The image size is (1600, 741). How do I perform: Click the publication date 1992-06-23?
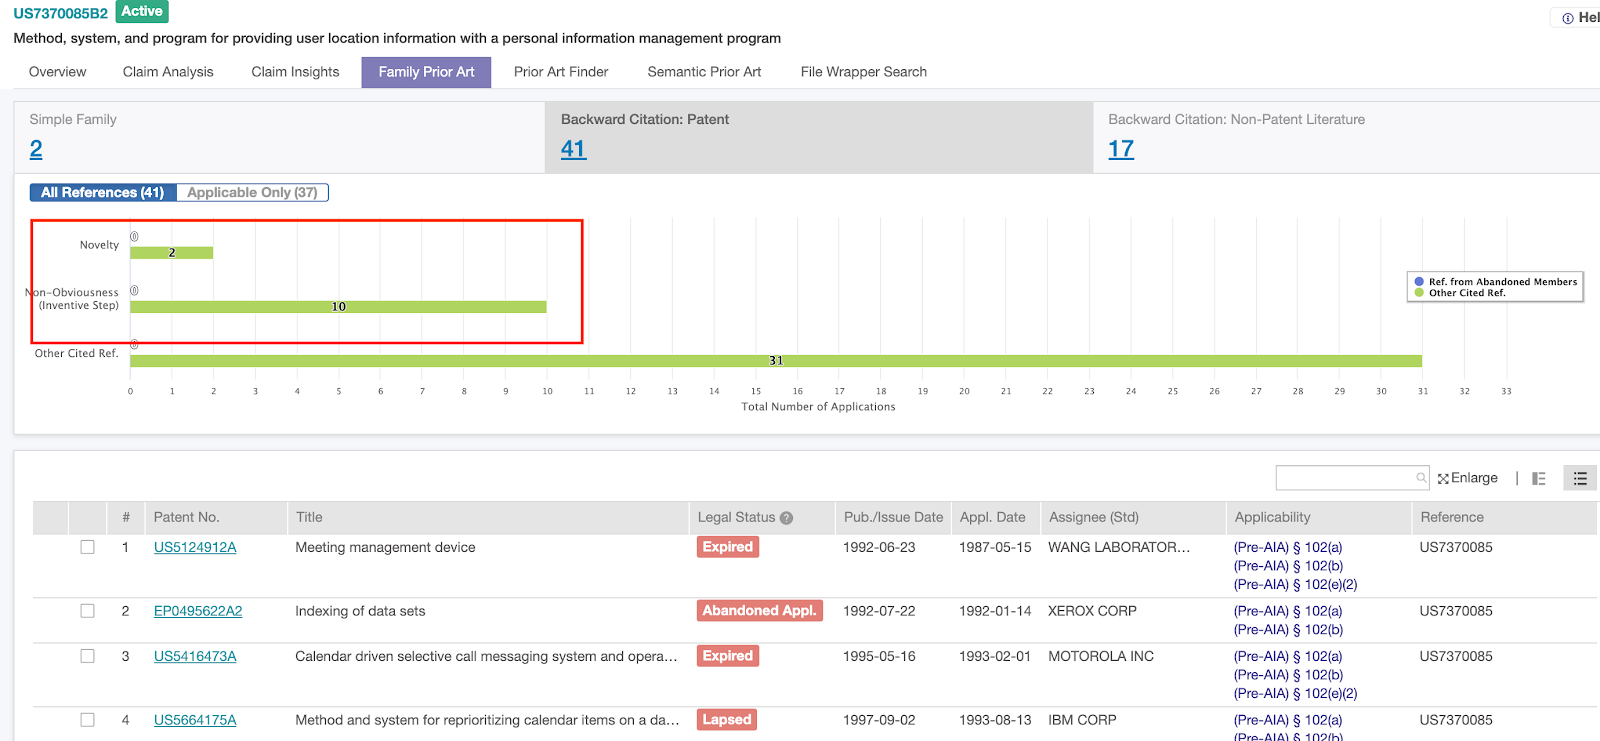(x=879, y=547)
